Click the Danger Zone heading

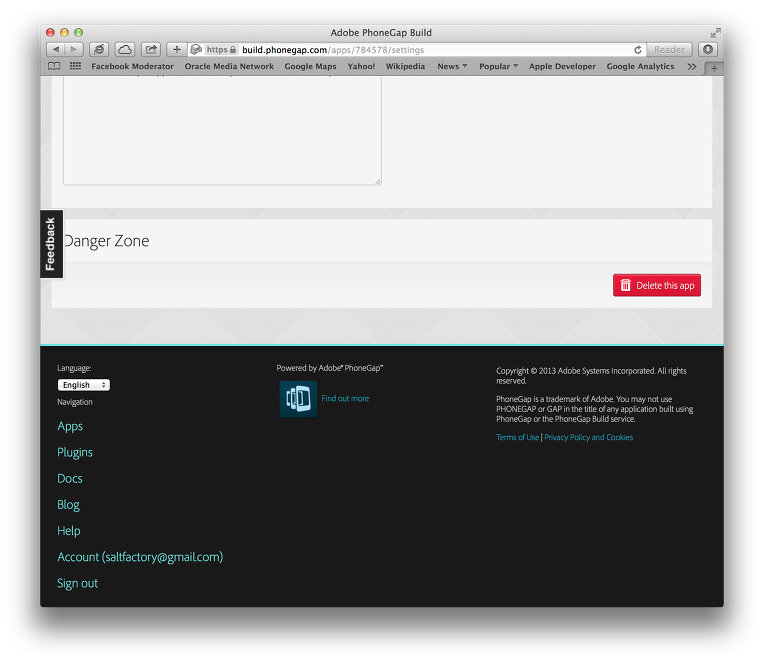[x=106, y=241]
